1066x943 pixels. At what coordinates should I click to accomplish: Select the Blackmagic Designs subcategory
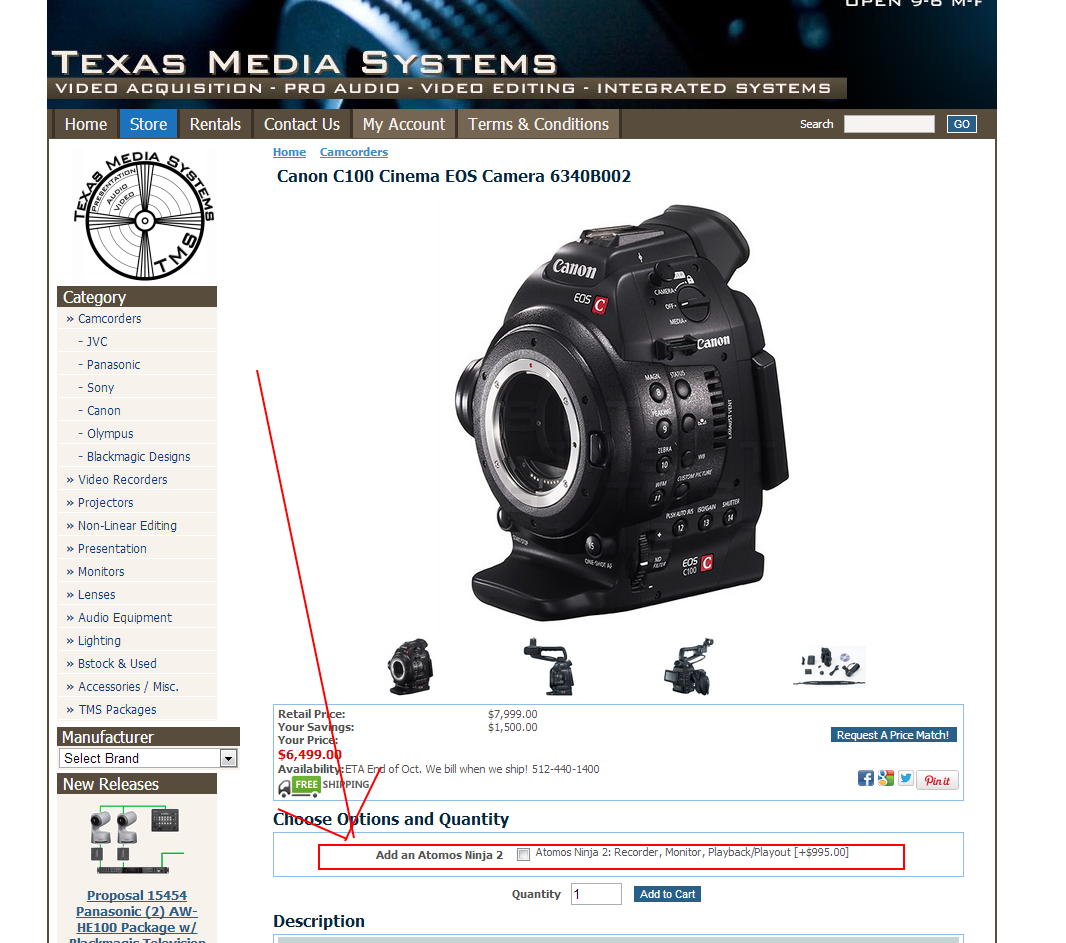[x=138, y=457]
